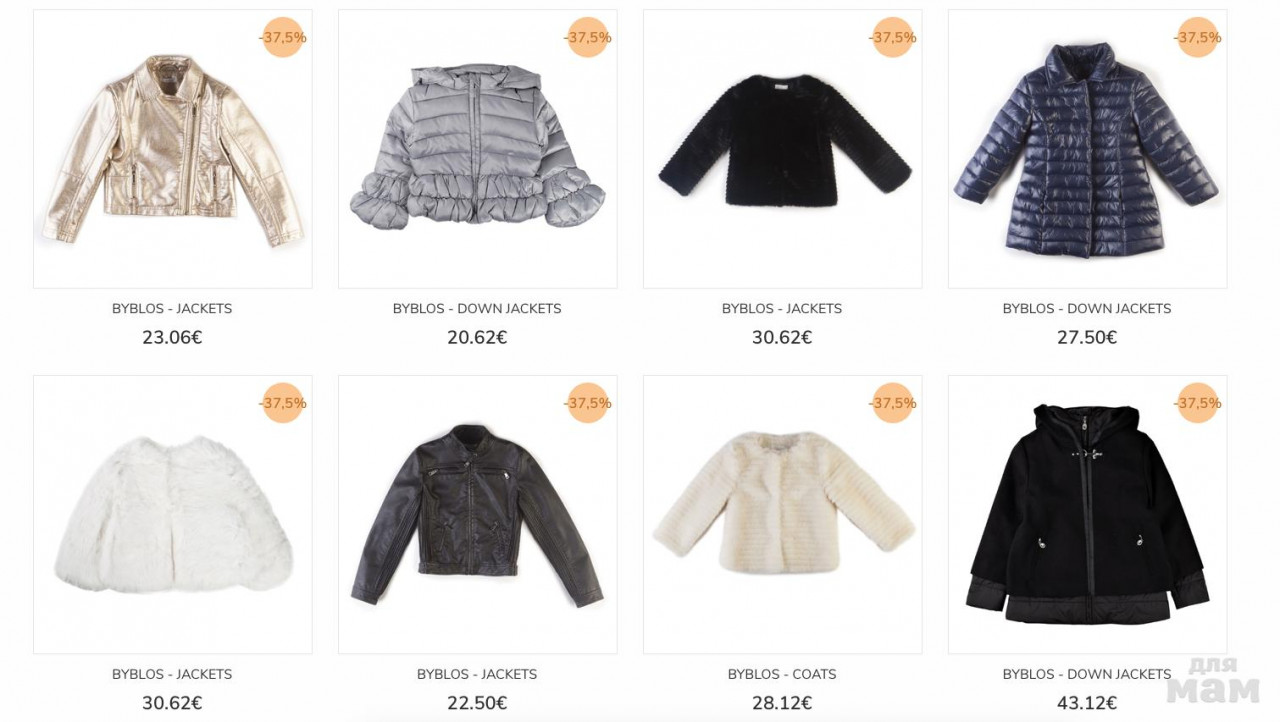Open the BYBLOS - COATS product link

click(x=782, y=674)
